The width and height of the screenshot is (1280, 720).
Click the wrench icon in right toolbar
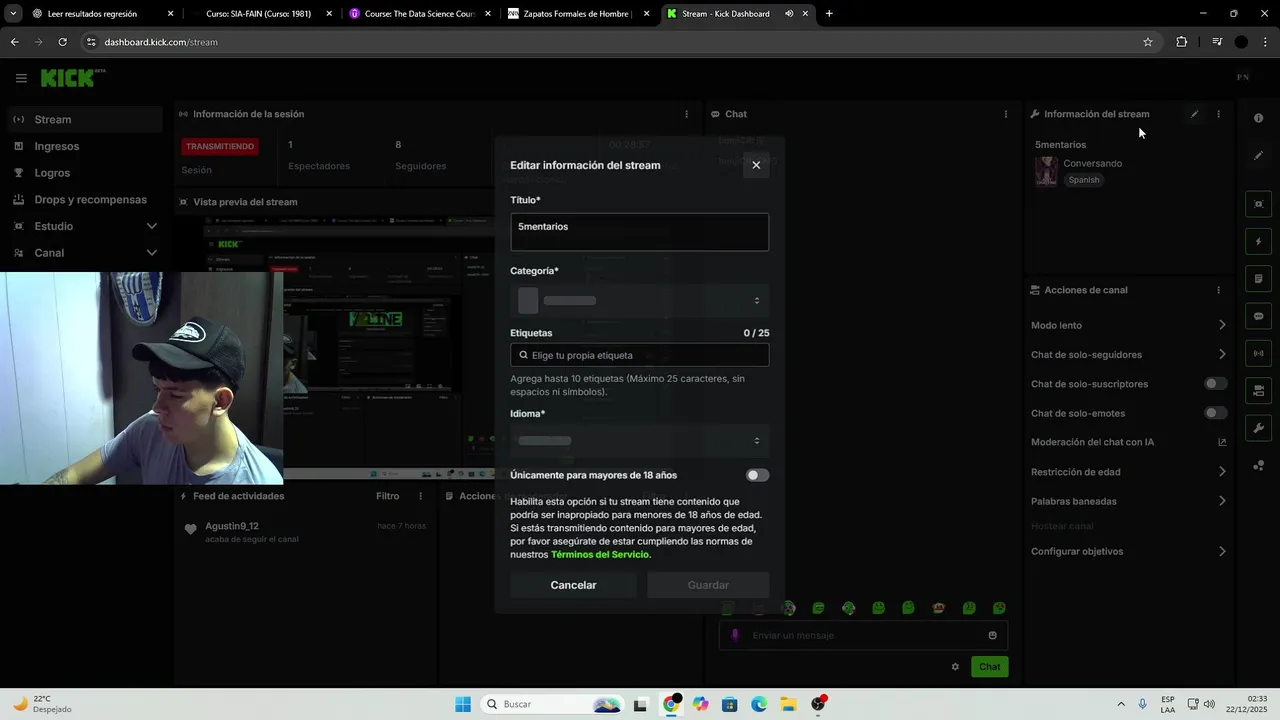point(1258,428)
